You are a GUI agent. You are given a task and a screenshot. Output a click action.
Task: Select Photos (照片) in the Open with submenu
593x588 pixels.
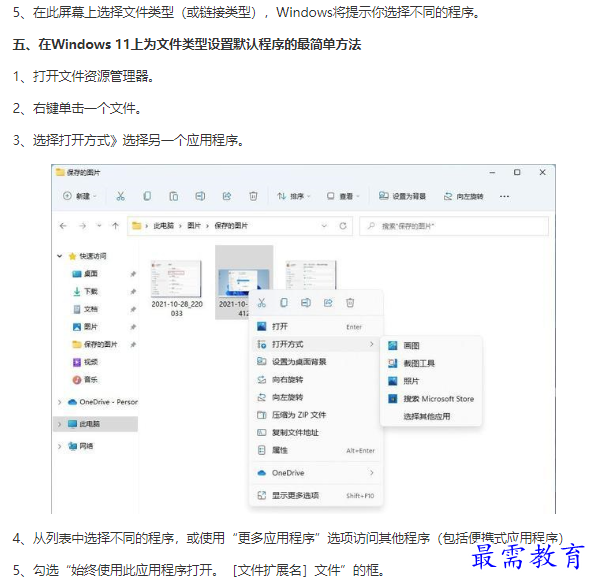point(431,381)
